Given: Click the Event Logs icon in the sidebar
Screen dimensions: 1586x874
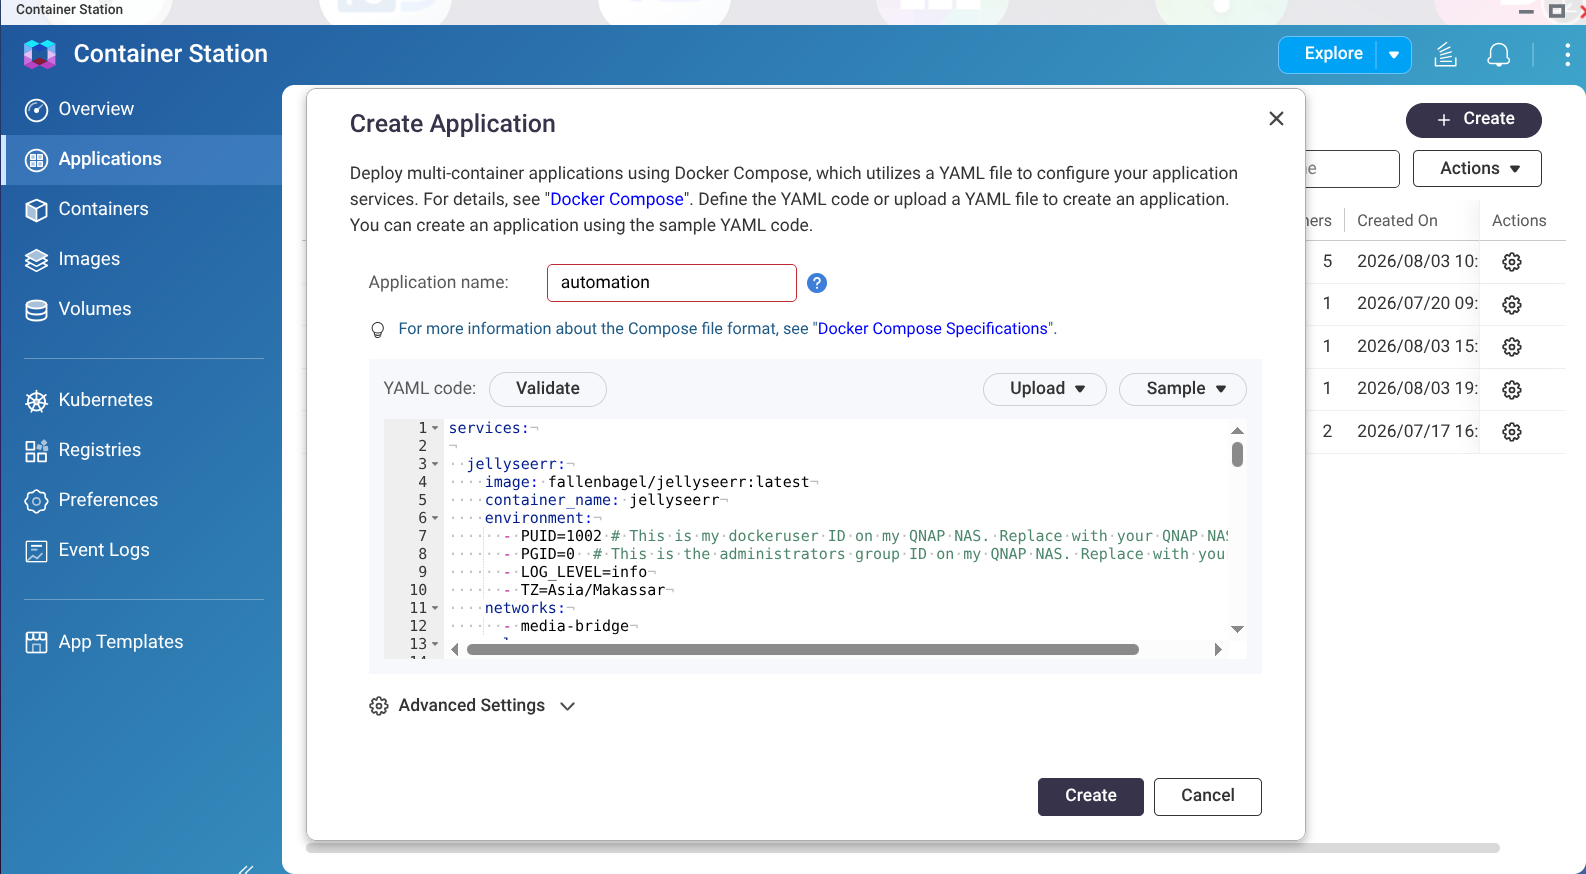Looking at the screenshot, I should tap(36, 551).
